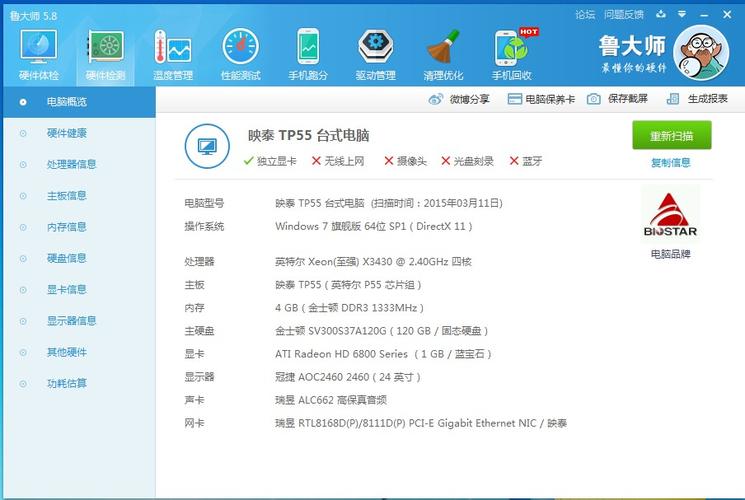Screen dimensions: 745x500
Task: Click the SV300S37A120G disk text
Action: (x=382, y=331)
